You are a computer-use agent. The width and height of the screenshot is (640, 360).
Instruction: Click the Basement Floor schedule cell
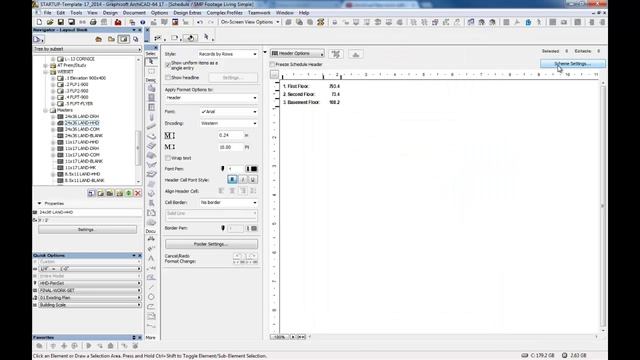point(301,102)
